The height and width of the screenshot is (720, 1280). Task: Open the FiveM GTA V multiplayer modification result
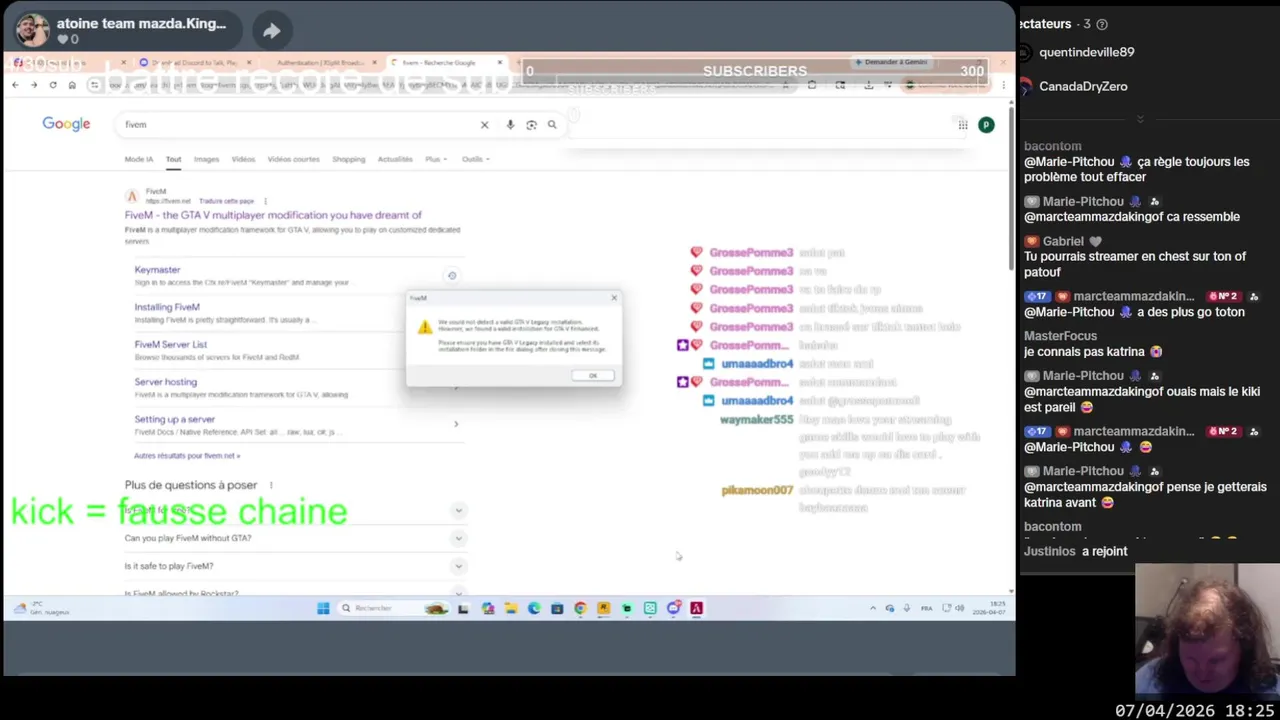click(273, 215)
